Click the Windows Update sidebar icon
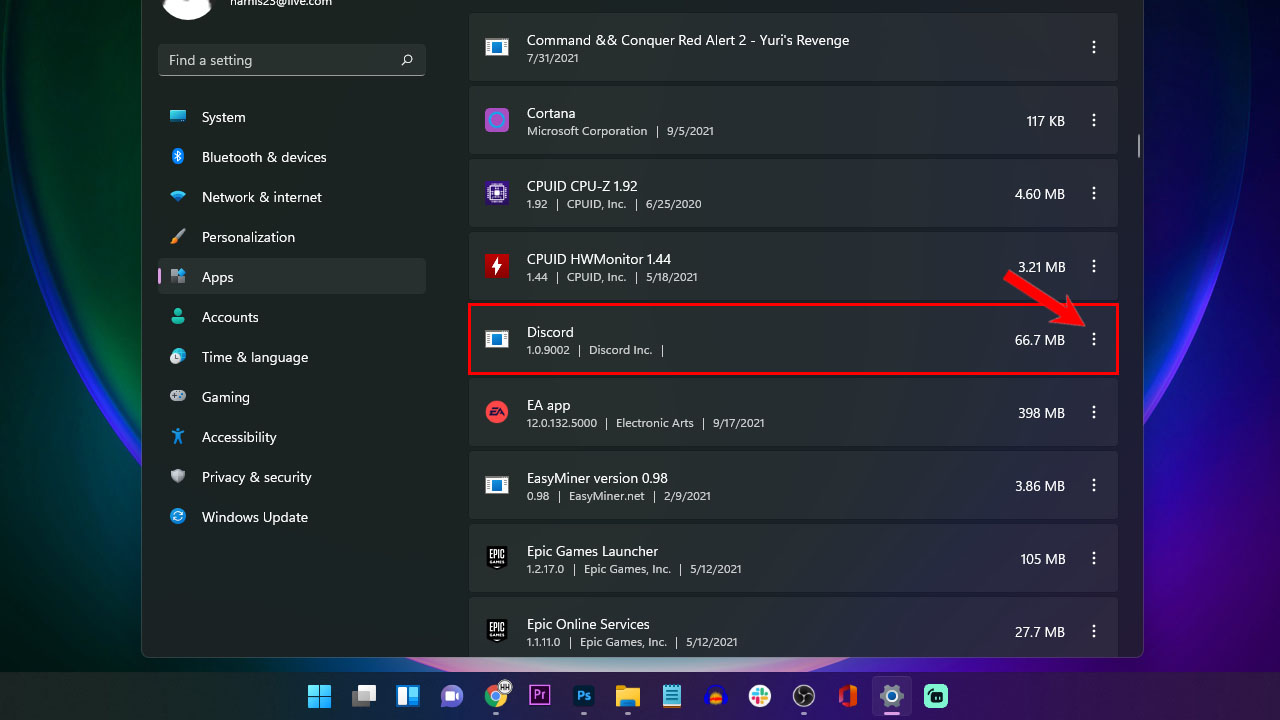This screenshot has height=720, width=1280. (177, 517)
